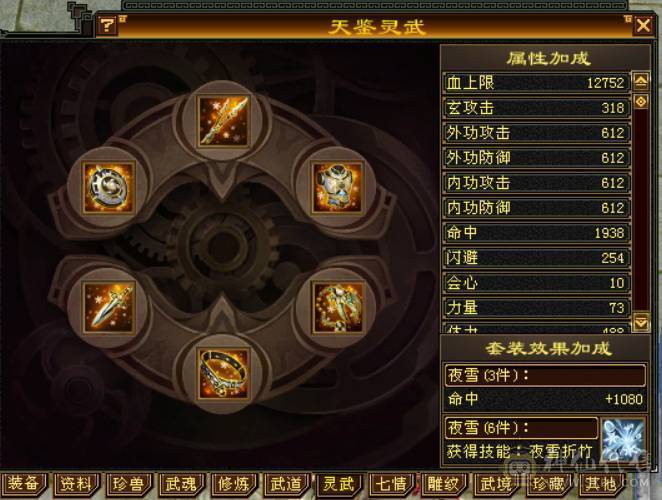The width and height of the screenshot is (662, 500).
Task: Click the round shield equipment icon
Action: tap(109, 188)
